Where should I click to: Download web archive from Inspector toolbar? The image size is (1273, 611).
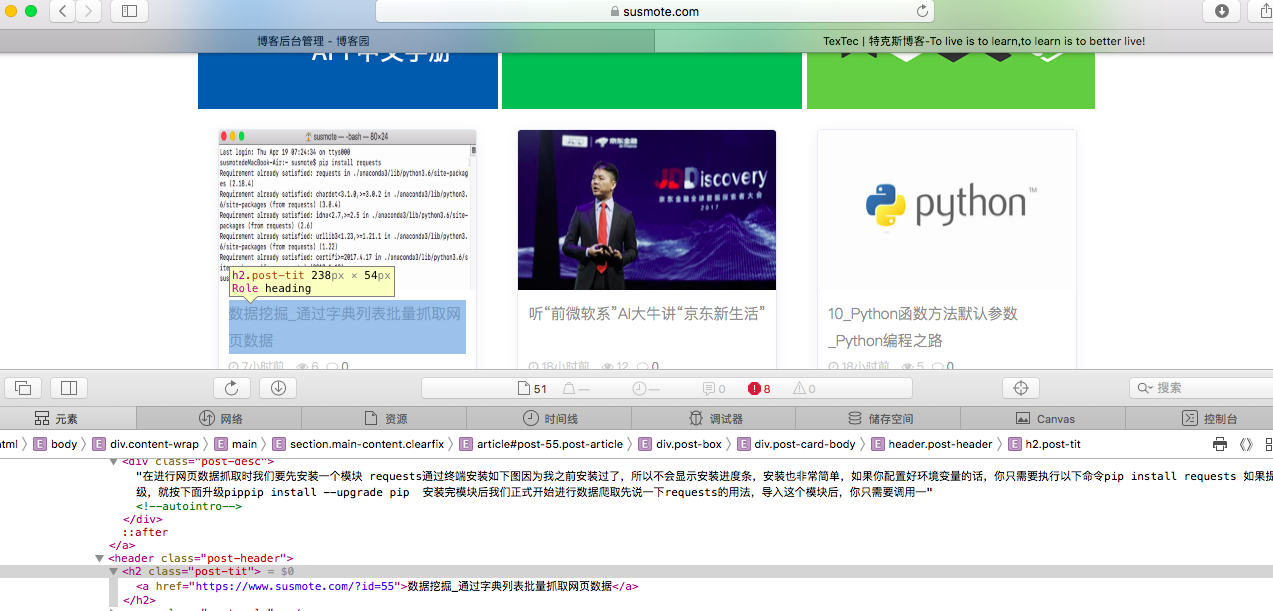pyautogui.click(x=278, y=388)
